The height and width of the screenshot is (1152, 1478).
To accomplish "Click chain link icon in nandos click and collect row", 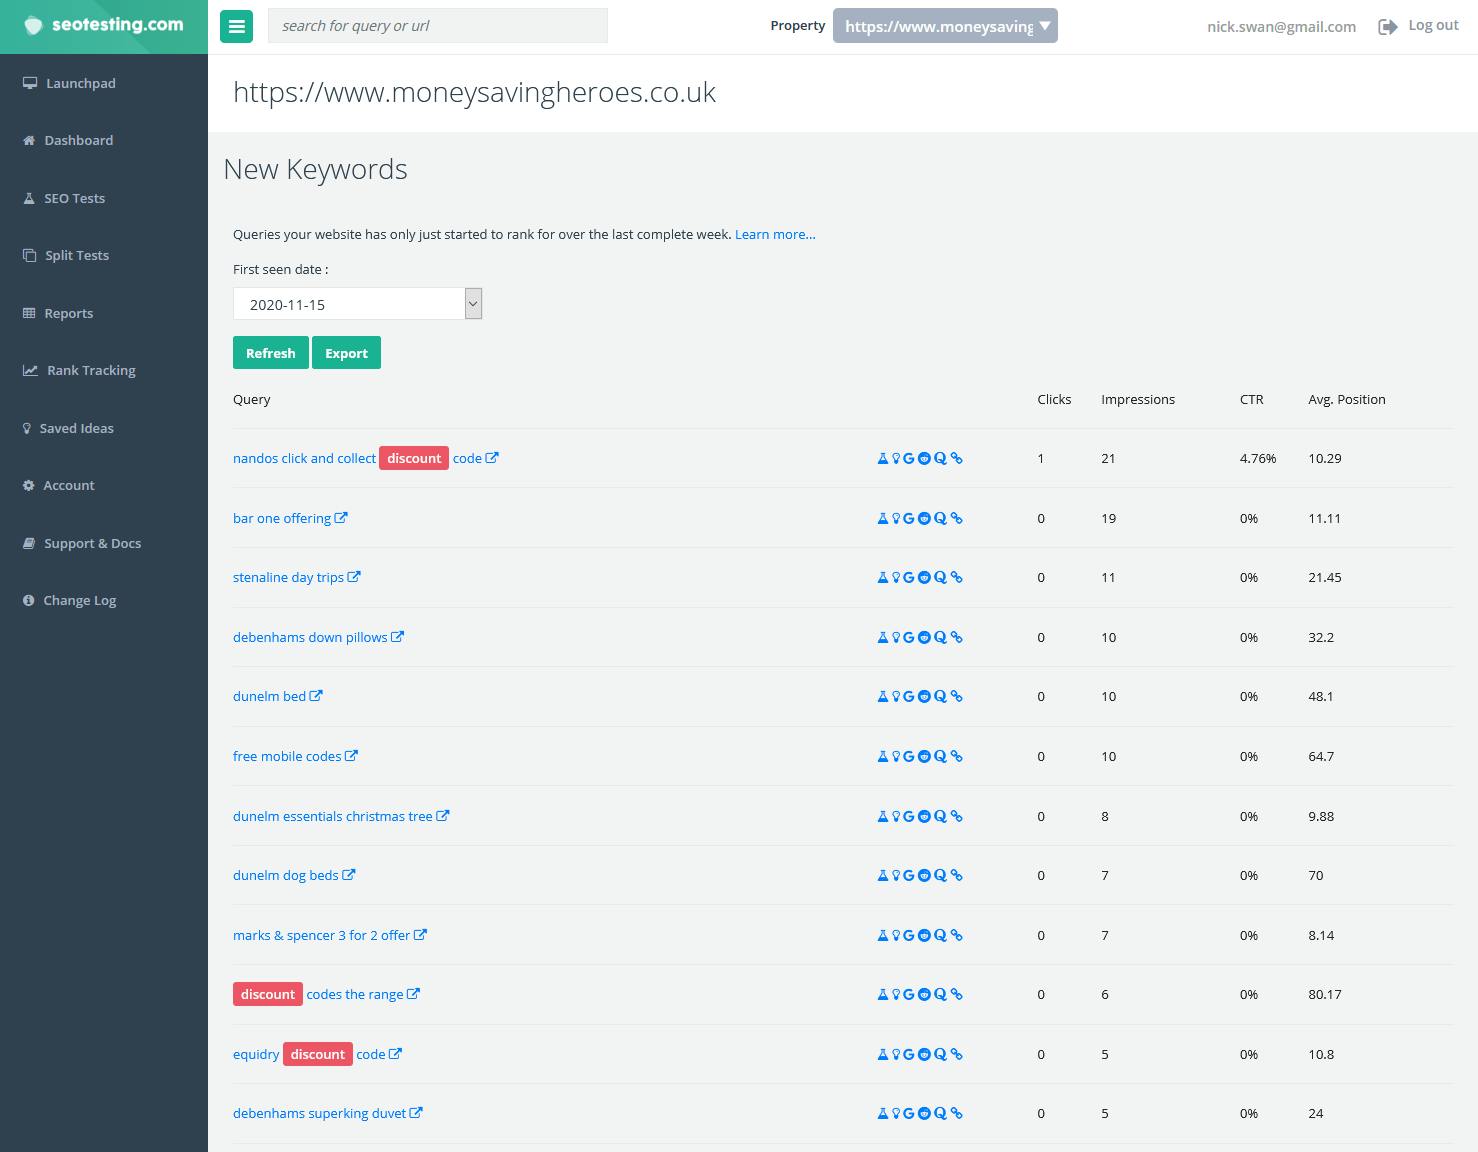I will [956, 458].
